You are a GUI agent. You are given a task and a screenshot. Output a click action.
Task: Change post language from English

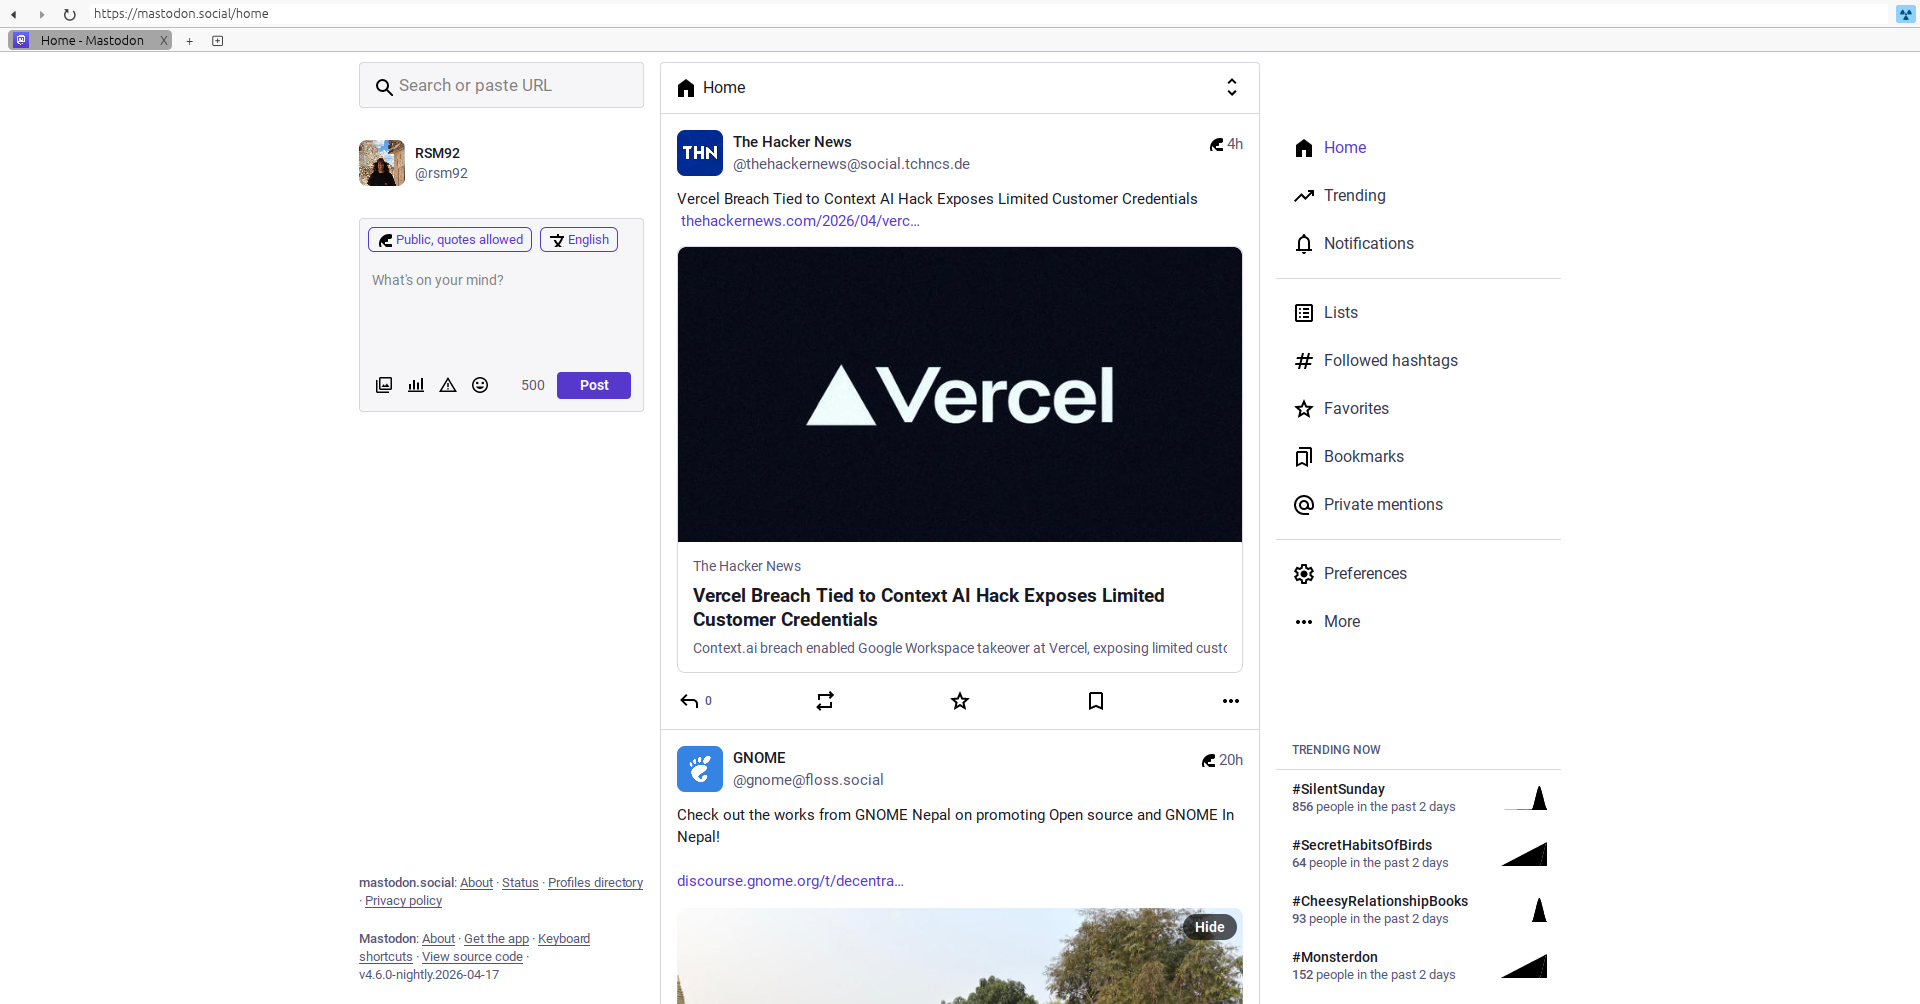579,240
